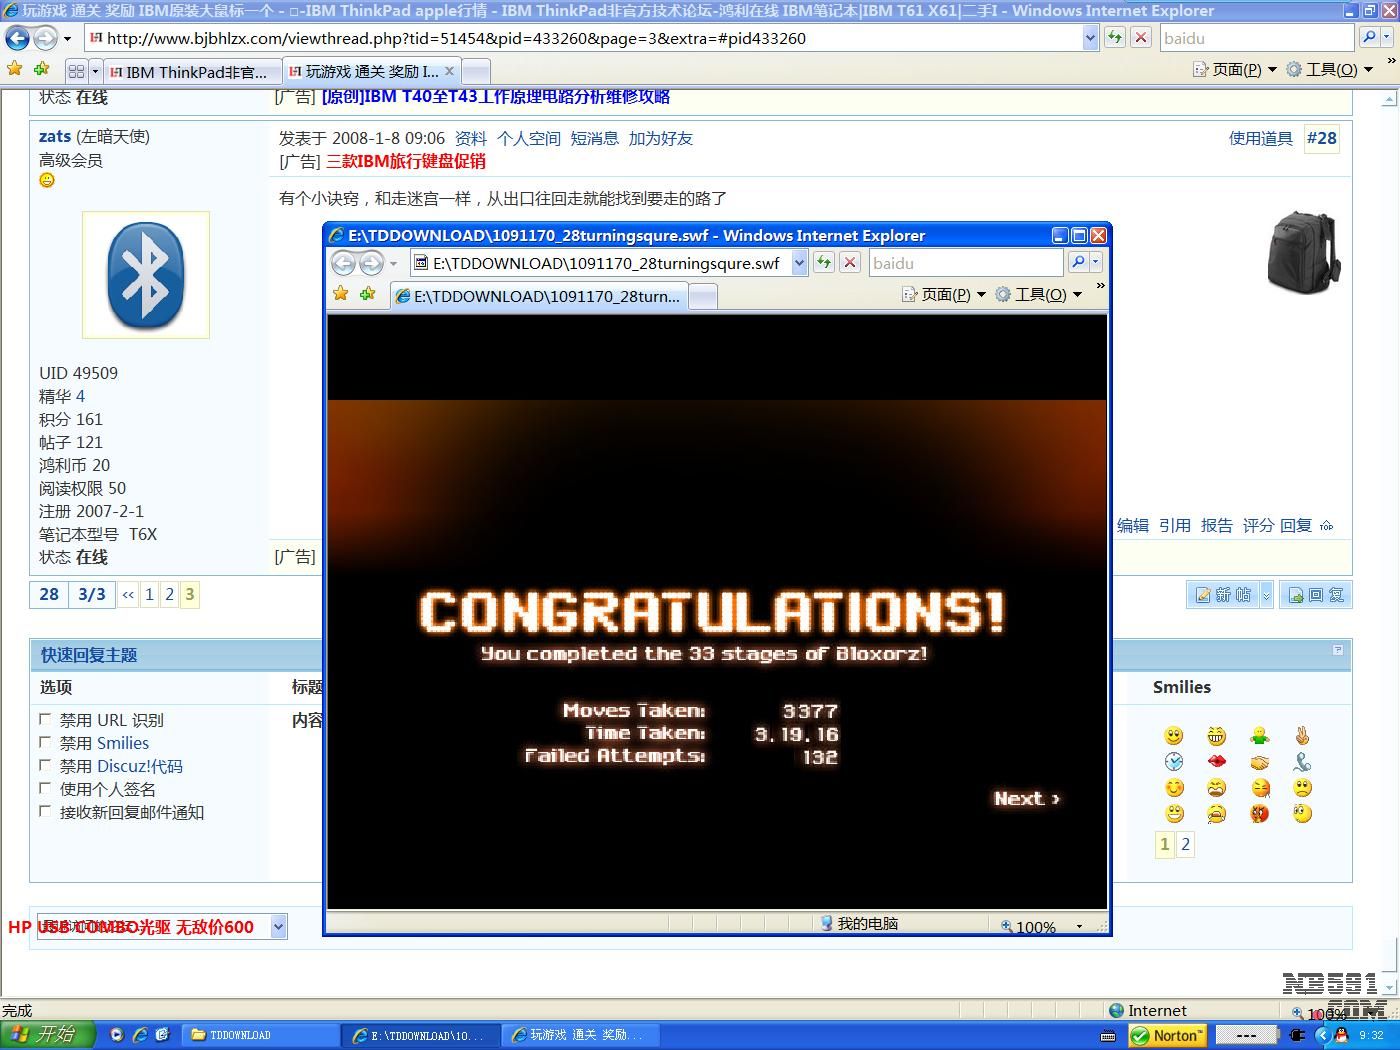Click the refresh icon in main address bar
1400x1050 pixels.
(1114, 38)
